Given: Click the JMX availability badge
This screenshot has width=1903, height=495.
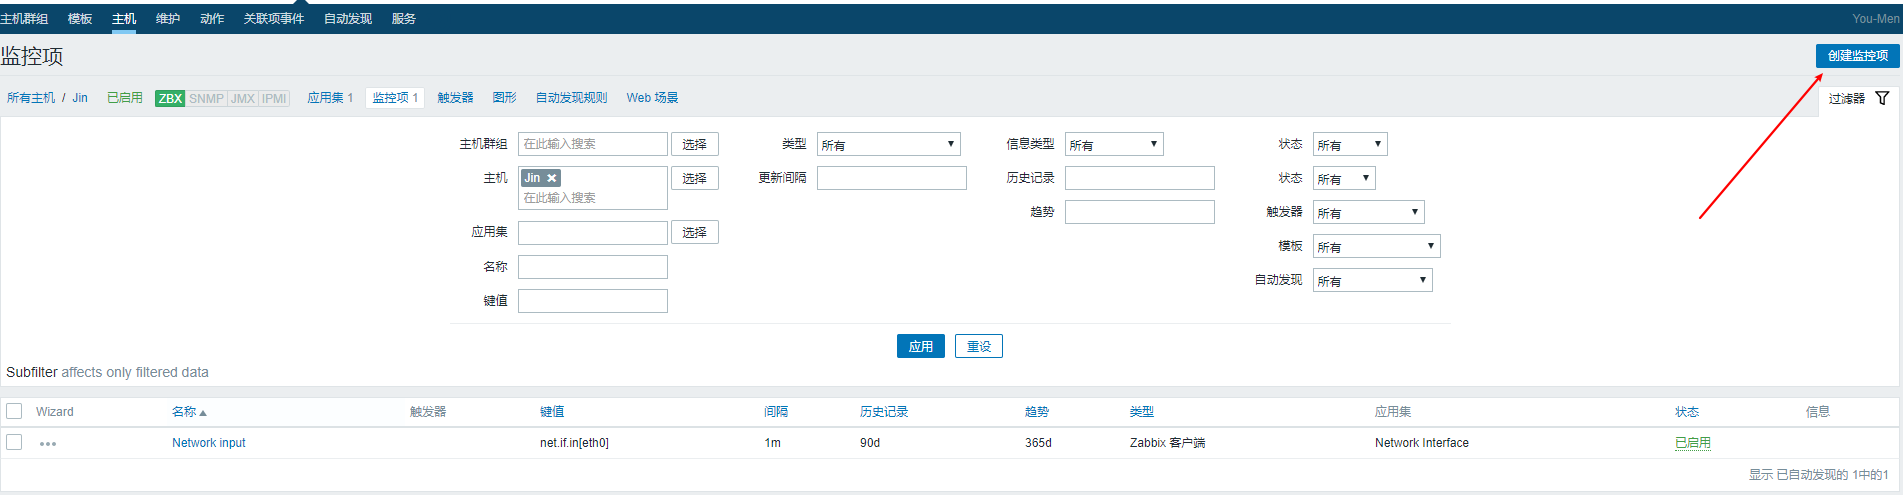Looking at the screenshot, I should [x=243, y=98].
